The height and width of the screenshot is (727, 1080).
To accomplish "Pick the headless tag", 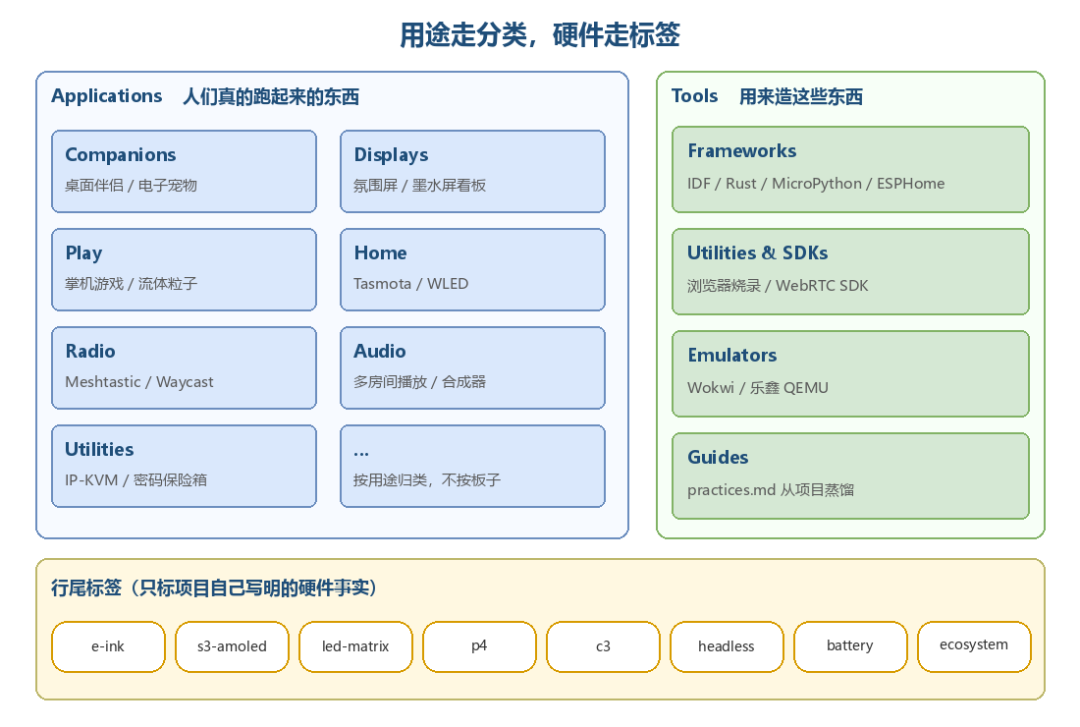I will click(727, 646).
